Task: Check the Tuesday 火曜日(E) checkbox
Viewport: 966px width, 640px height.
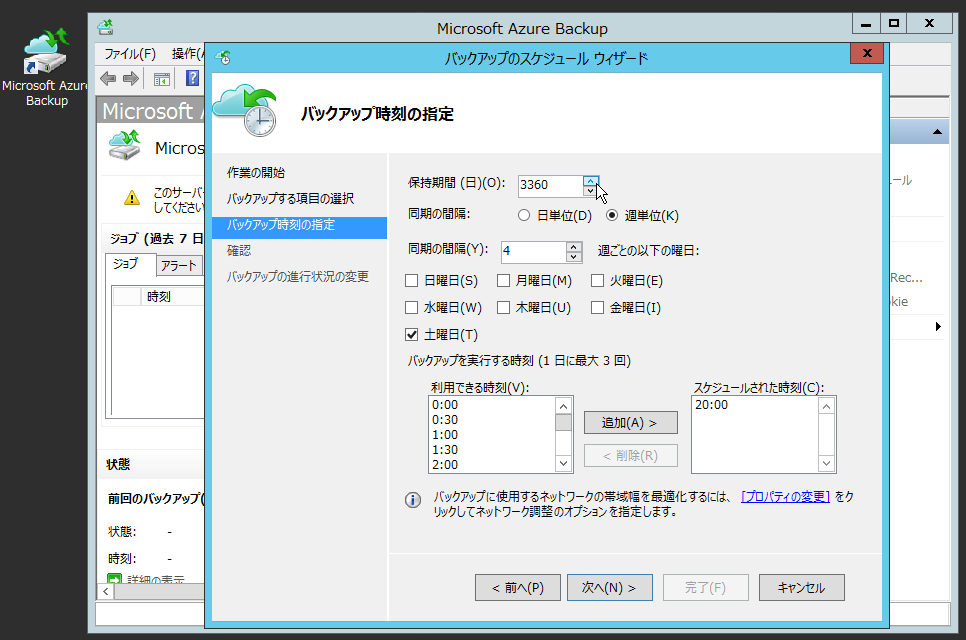Action: click(597, 281)
